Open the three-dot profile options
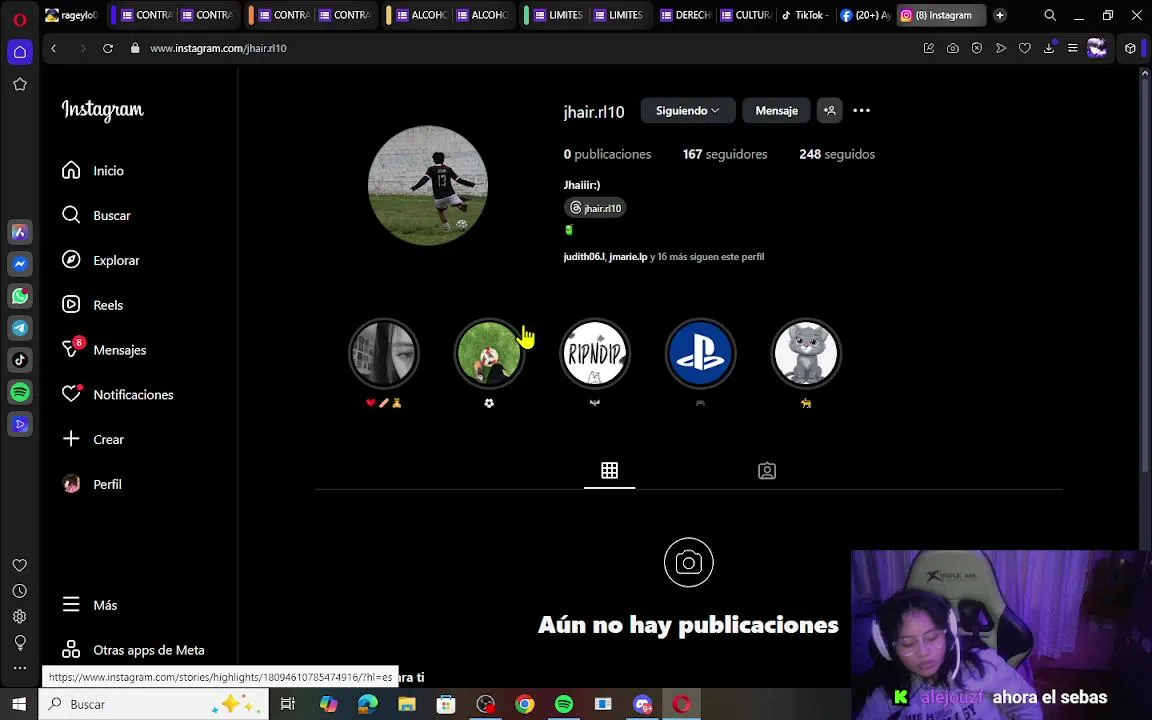Screen dimensions: 1152x720 click(861, 110)
